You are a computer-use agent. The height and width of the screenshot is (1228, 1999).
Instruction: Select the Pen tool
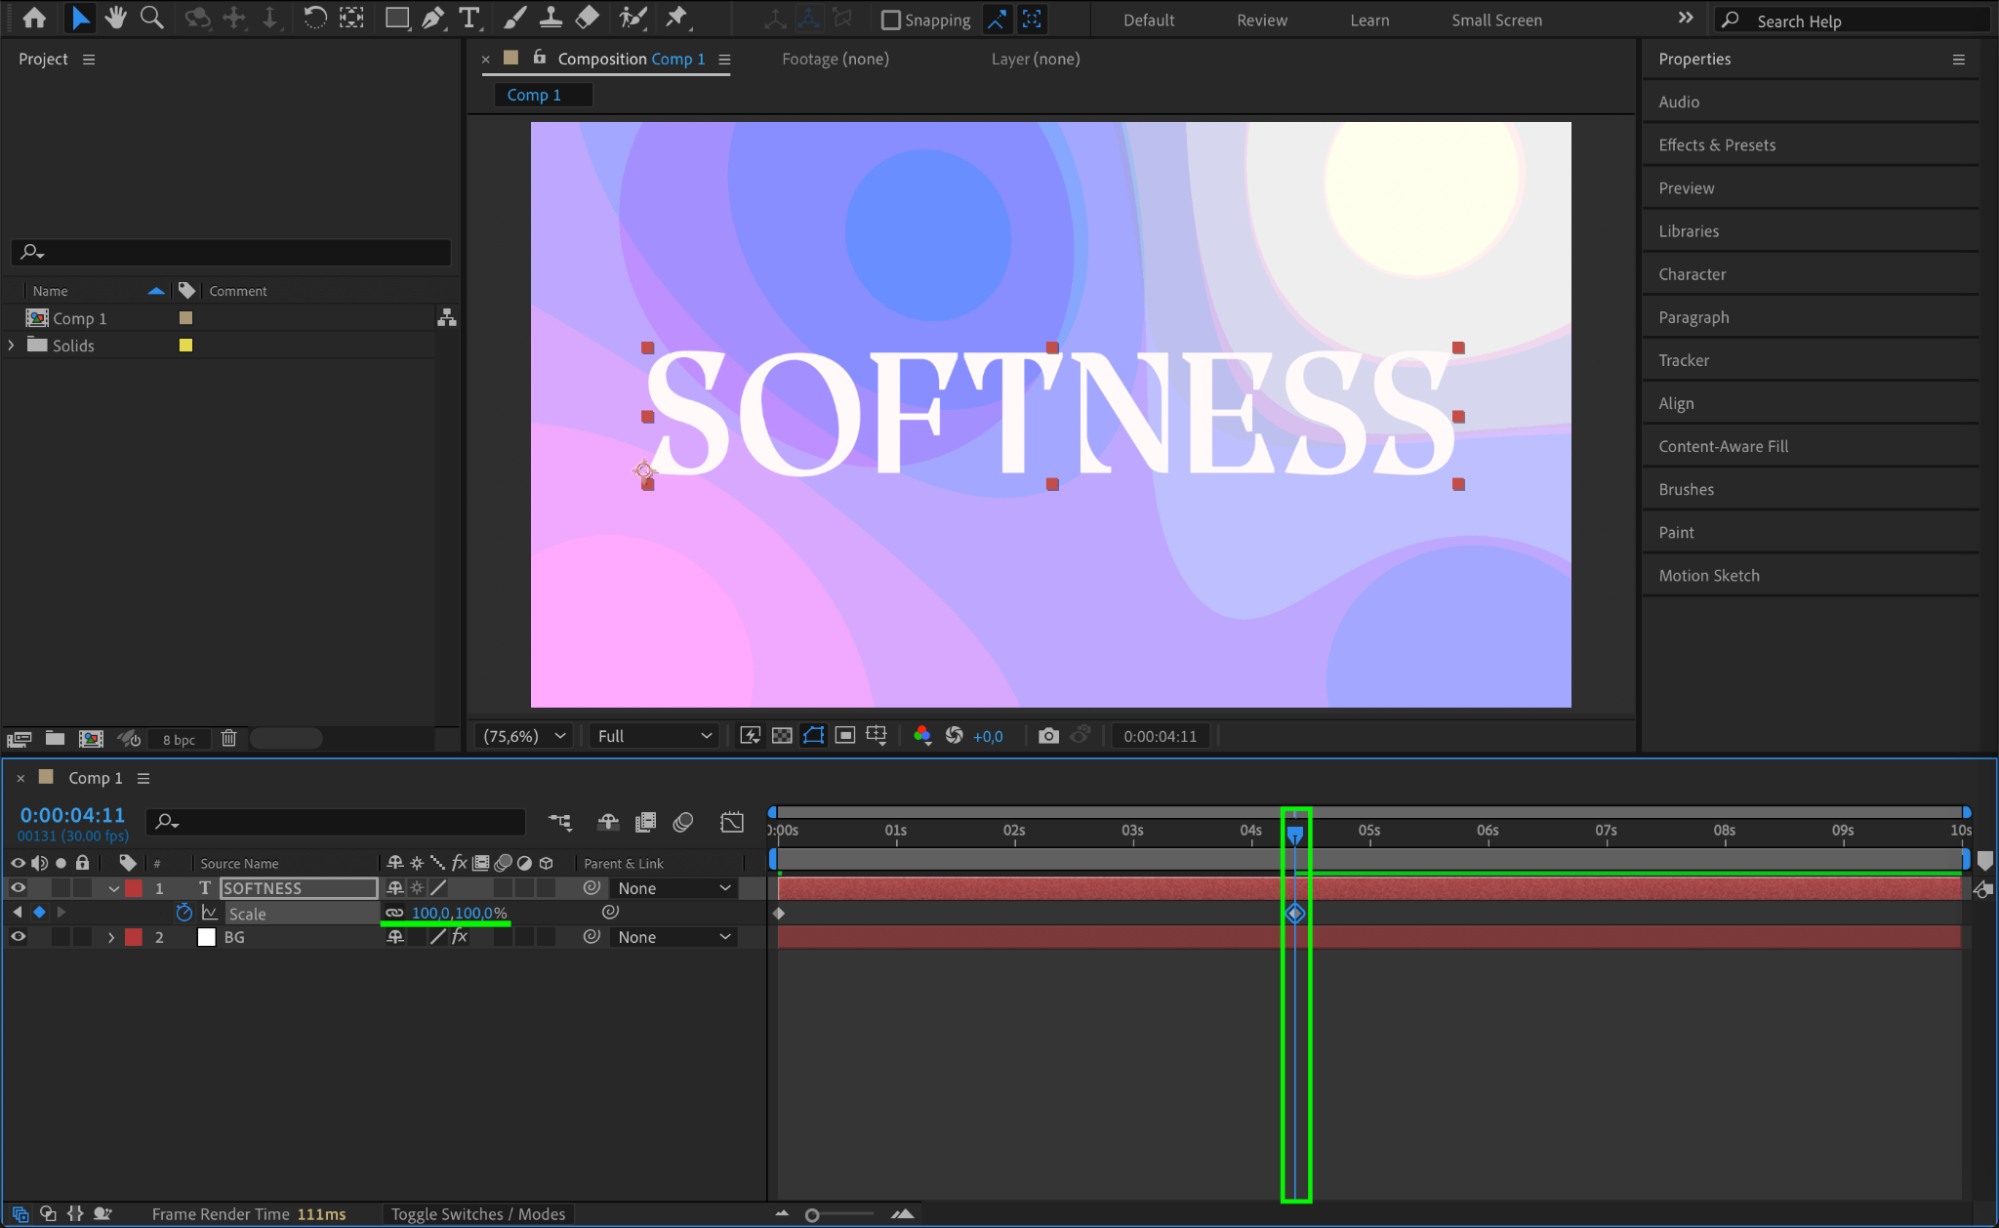coord(433,18)
